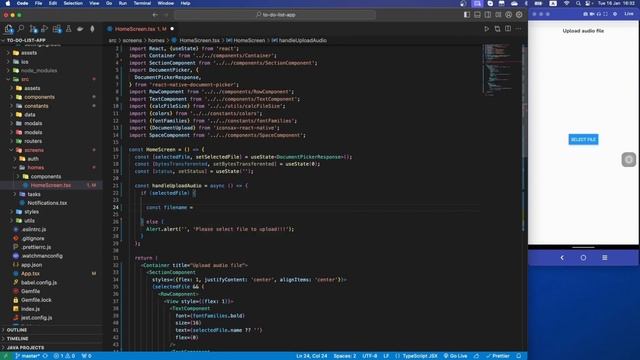Open the Terminal menu
Viewport: 640px width, 360px height.
(142, 3)
